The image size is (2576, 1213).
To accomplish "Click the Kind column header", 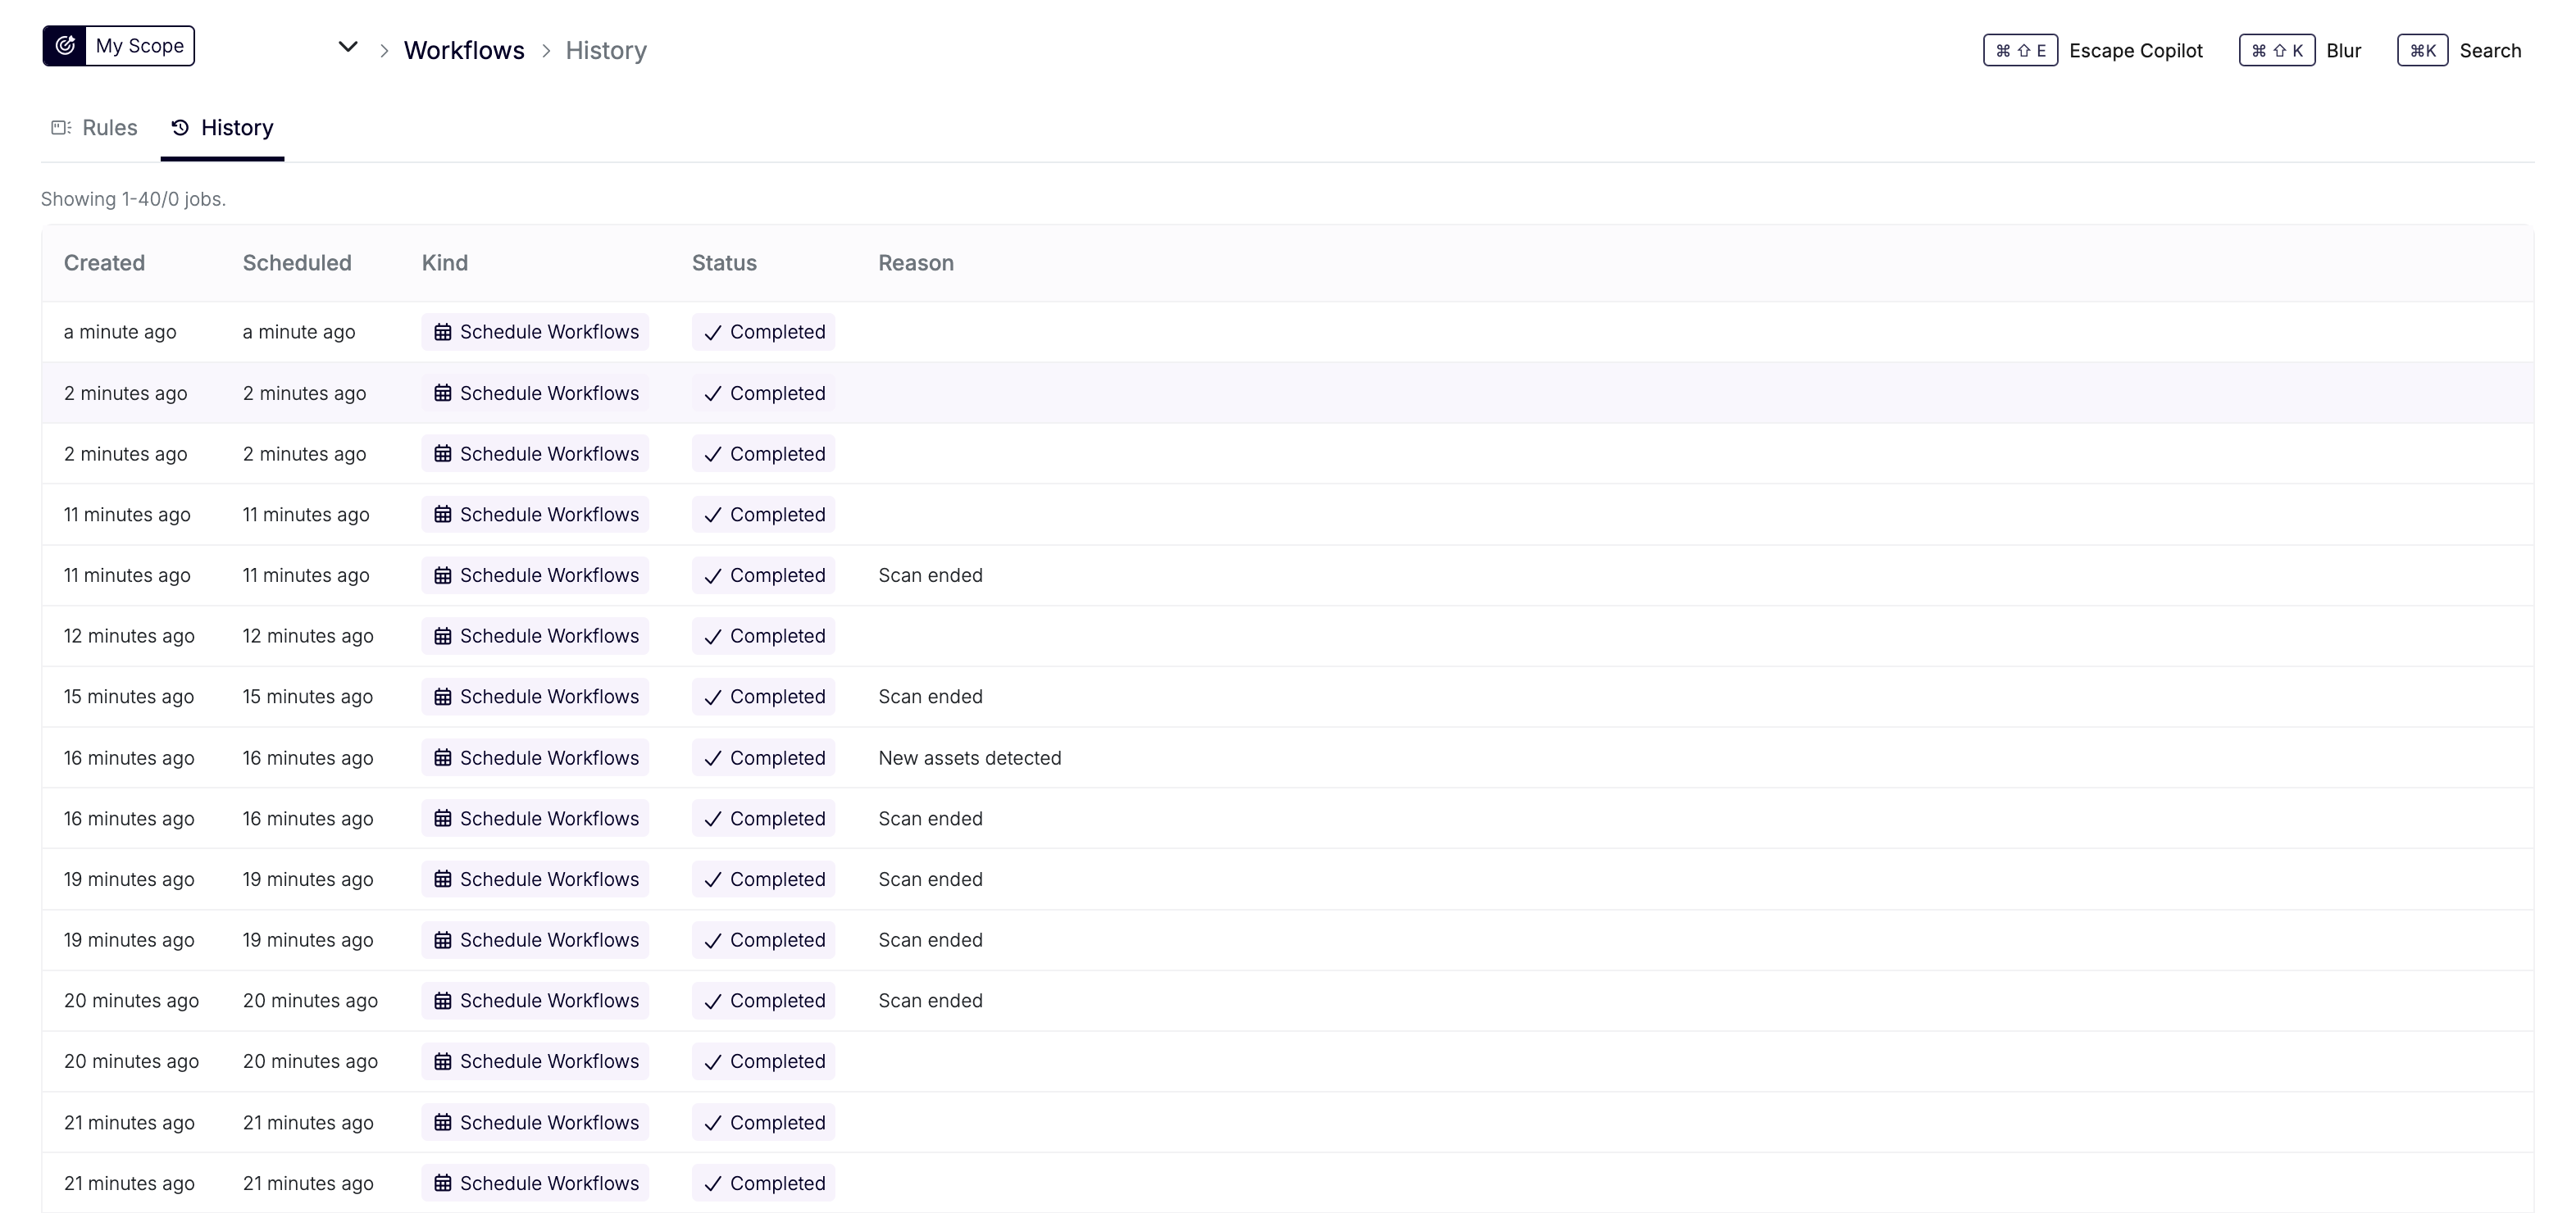I will coord(444,263).
